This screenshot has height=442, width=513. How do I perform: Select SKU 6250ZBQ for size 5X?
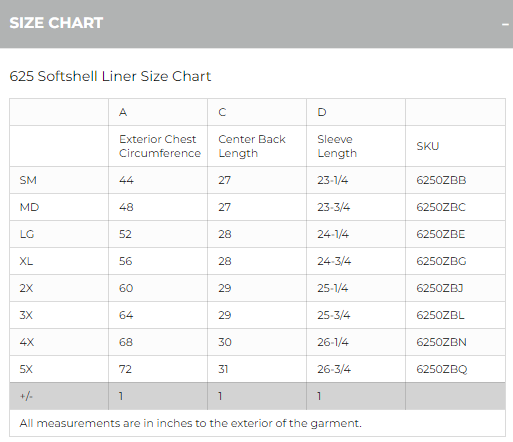[x=442, y=369]
